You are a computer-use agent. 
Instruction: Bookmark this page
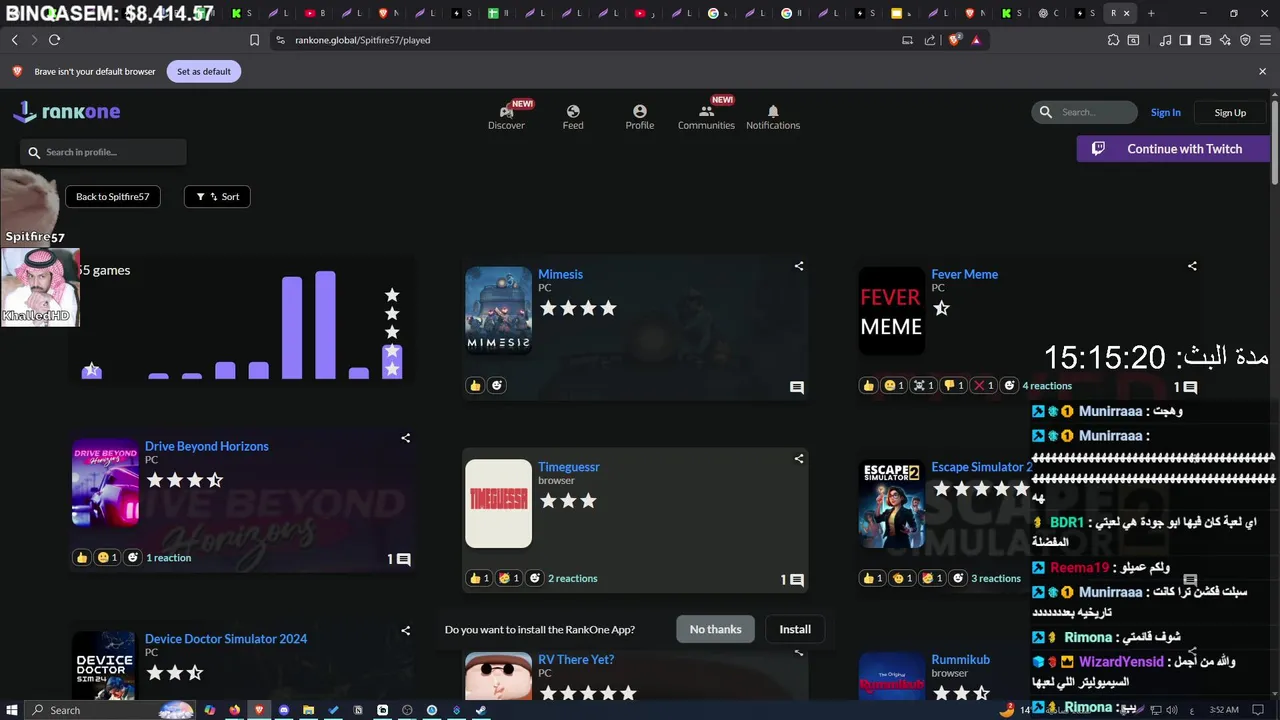[254, 40]
